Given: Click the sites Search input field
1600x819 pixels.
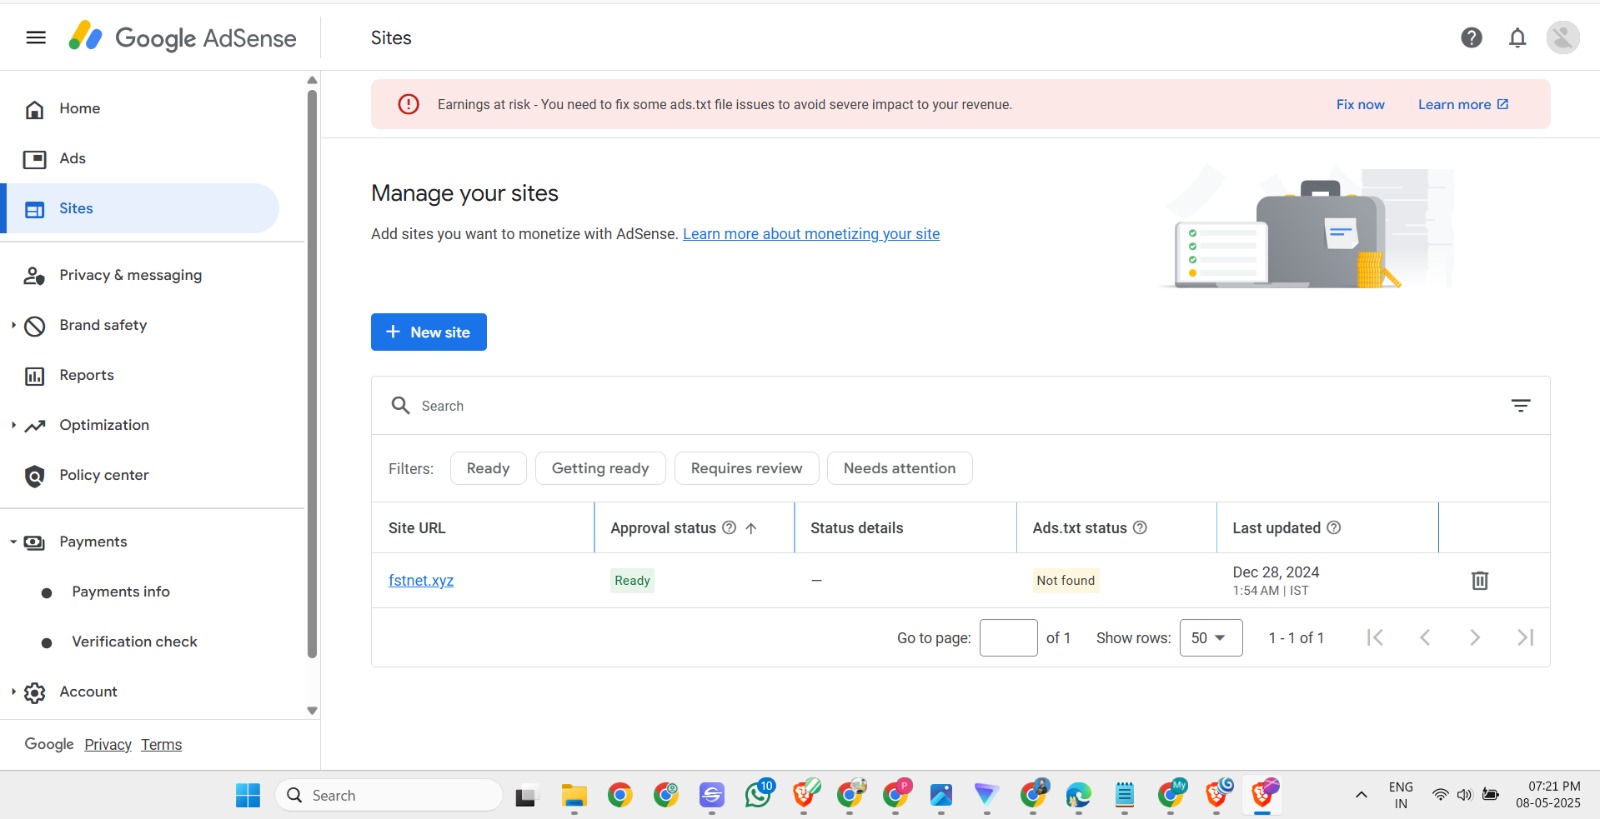Looking at the screenshot, I should coord(960,406).
